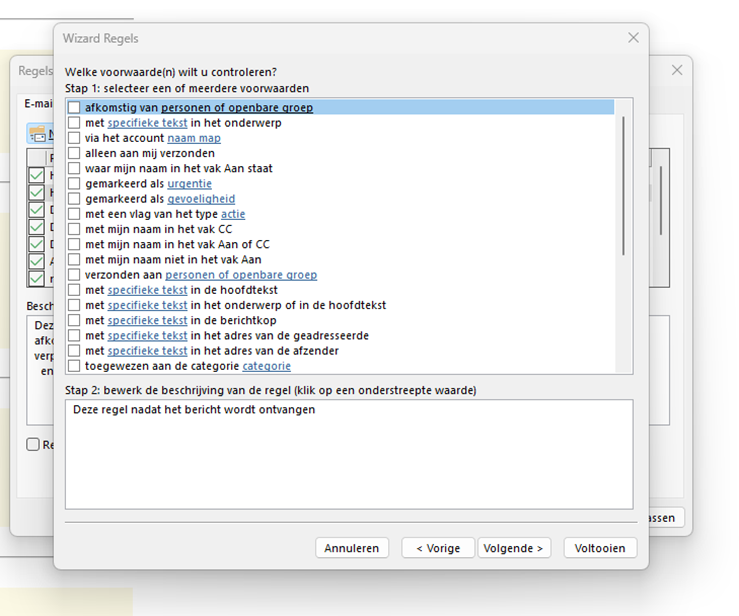Enable 'alleen aan mij verzonden' condition
This screenshot has height=616, width=739.
pos(74,153)
